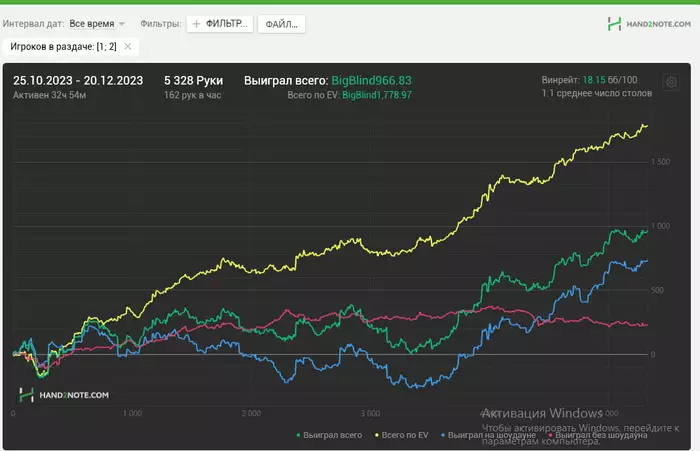Click the "3 000" x-axis label

click(x=370, y=413)
